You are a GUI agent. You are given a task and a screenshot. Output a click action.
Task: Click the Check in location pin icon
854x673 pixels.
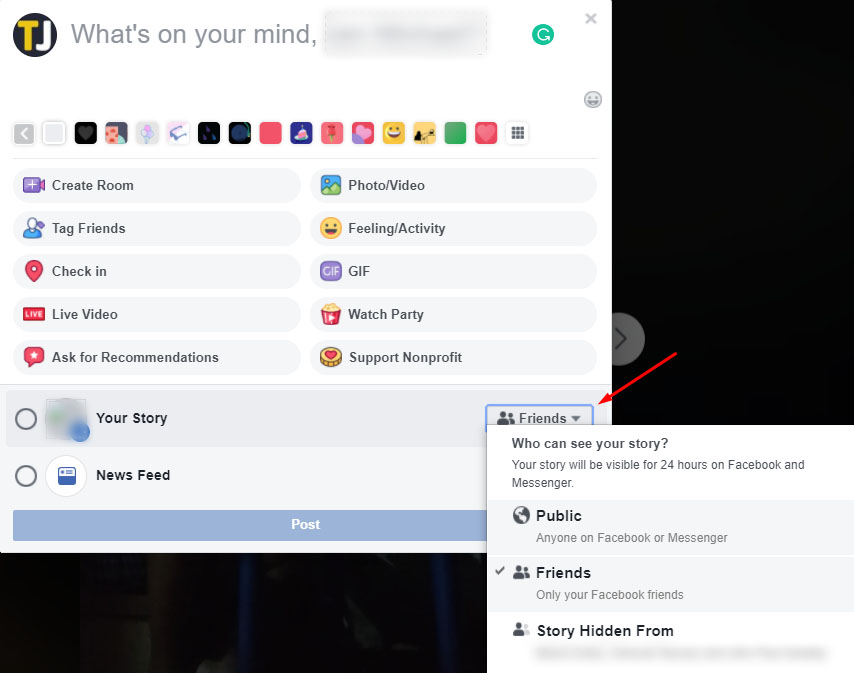point(34,271)
